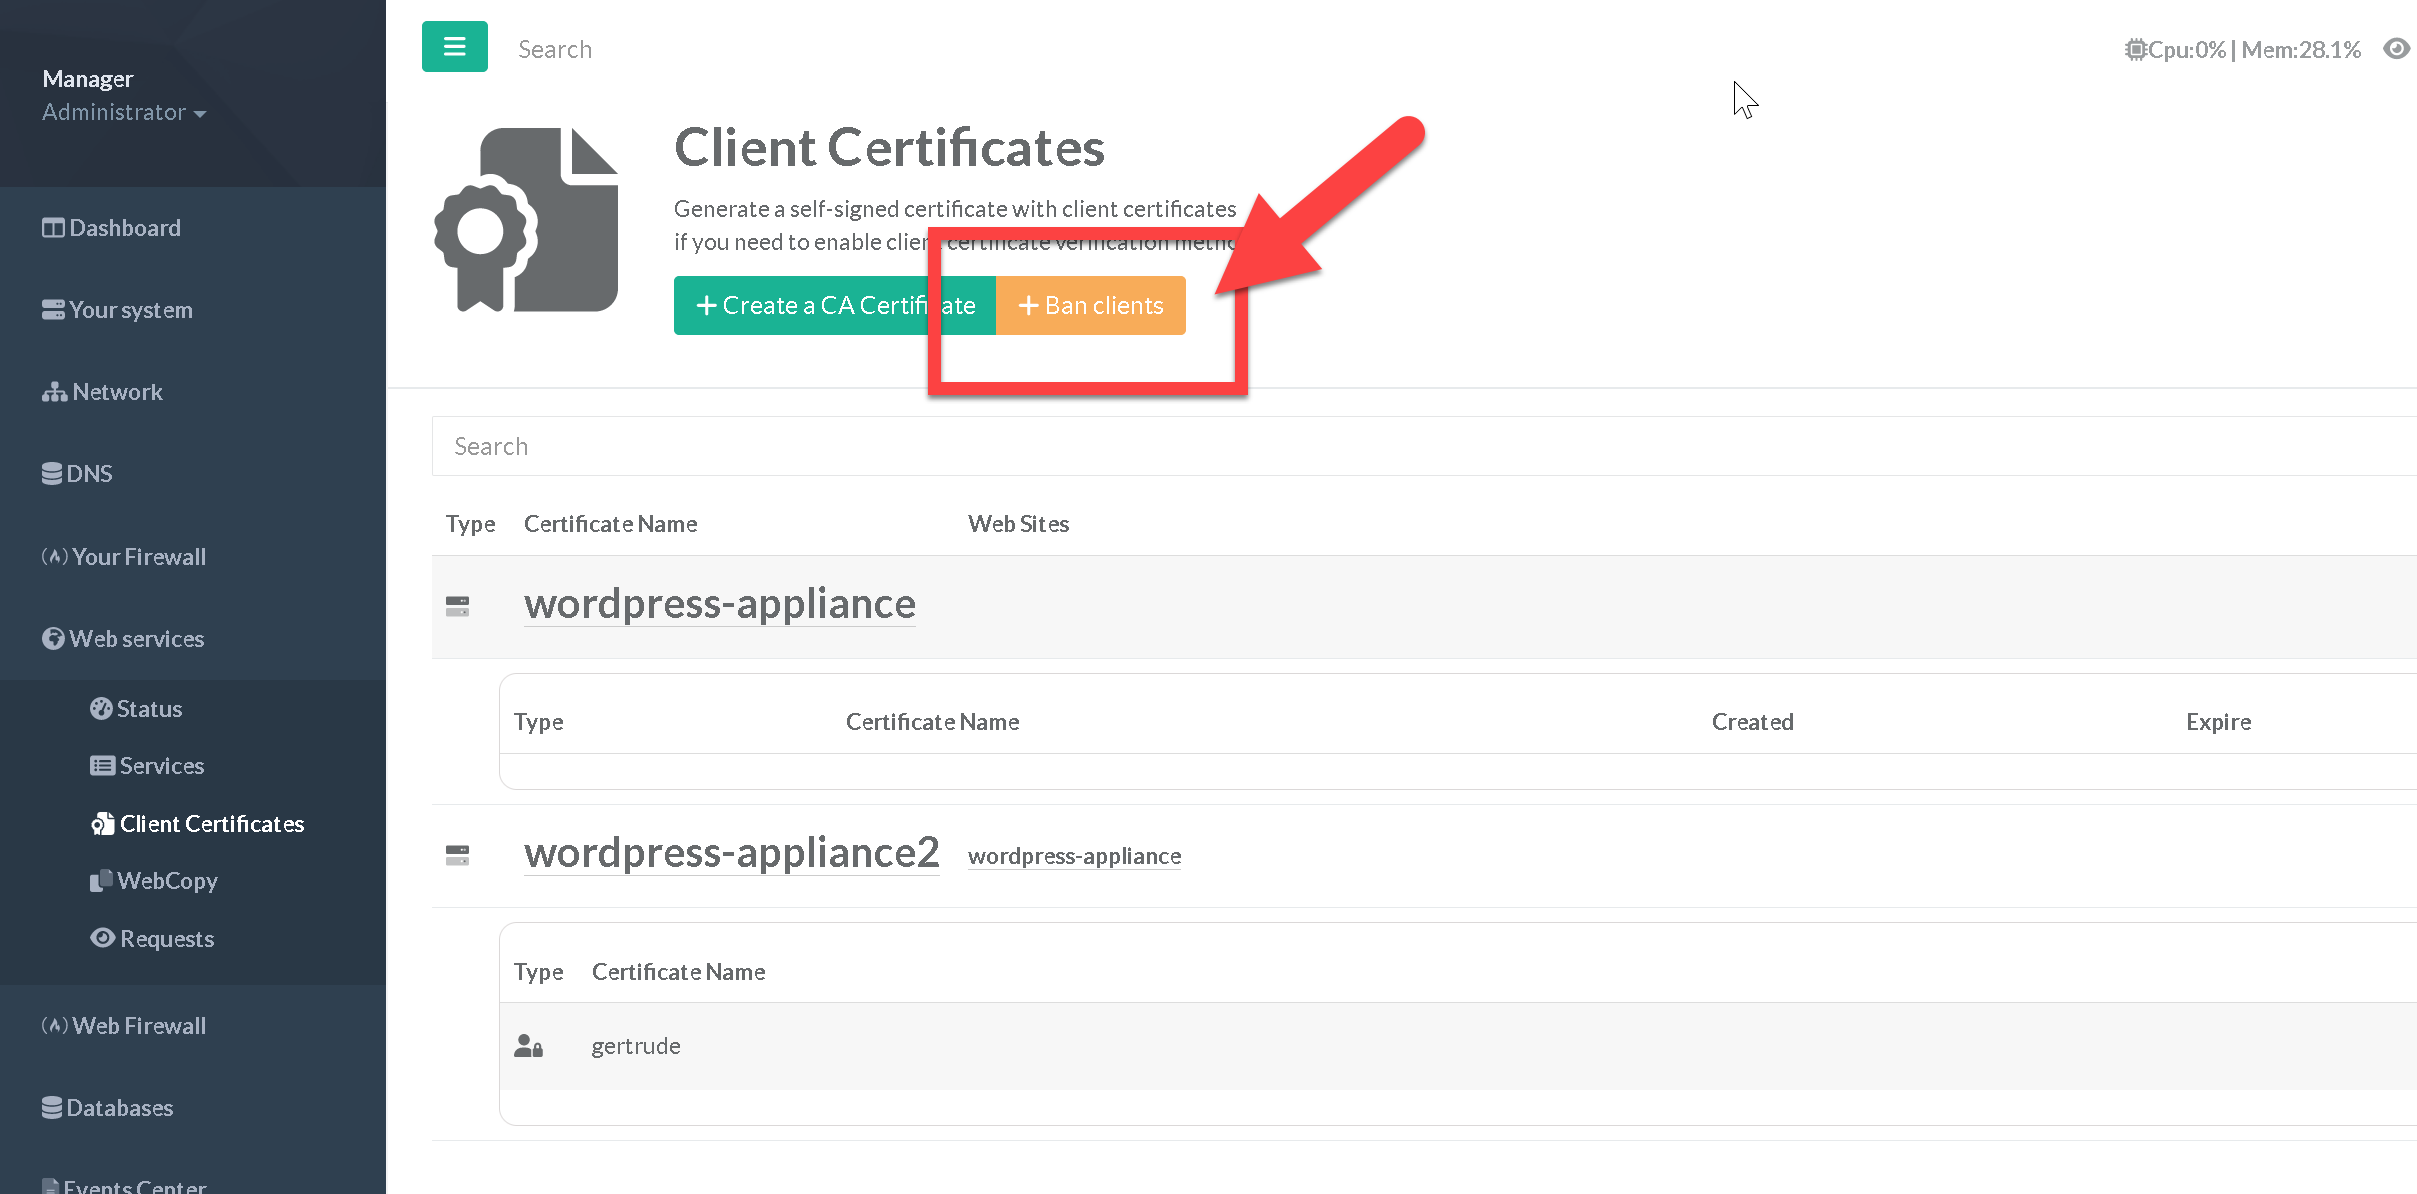Click the Status gauge icon
Image resolution: width=2417 pixels, height=1194 pixels.
(x=101, y=709)
